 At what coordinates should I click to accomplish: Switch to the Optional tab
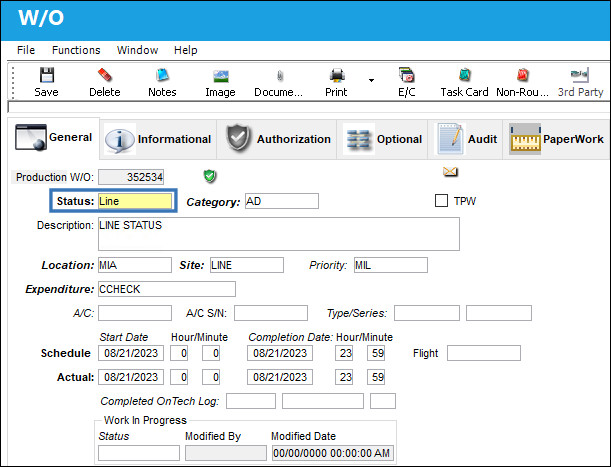click(x=382, y=139)
